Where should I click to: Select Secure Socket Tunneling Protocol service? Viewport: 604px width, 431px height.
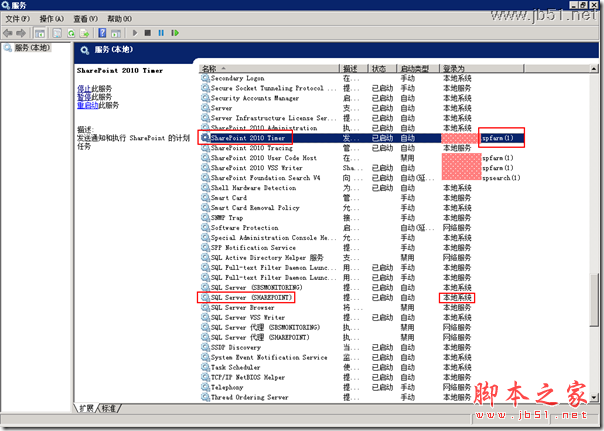click(273, 88)
